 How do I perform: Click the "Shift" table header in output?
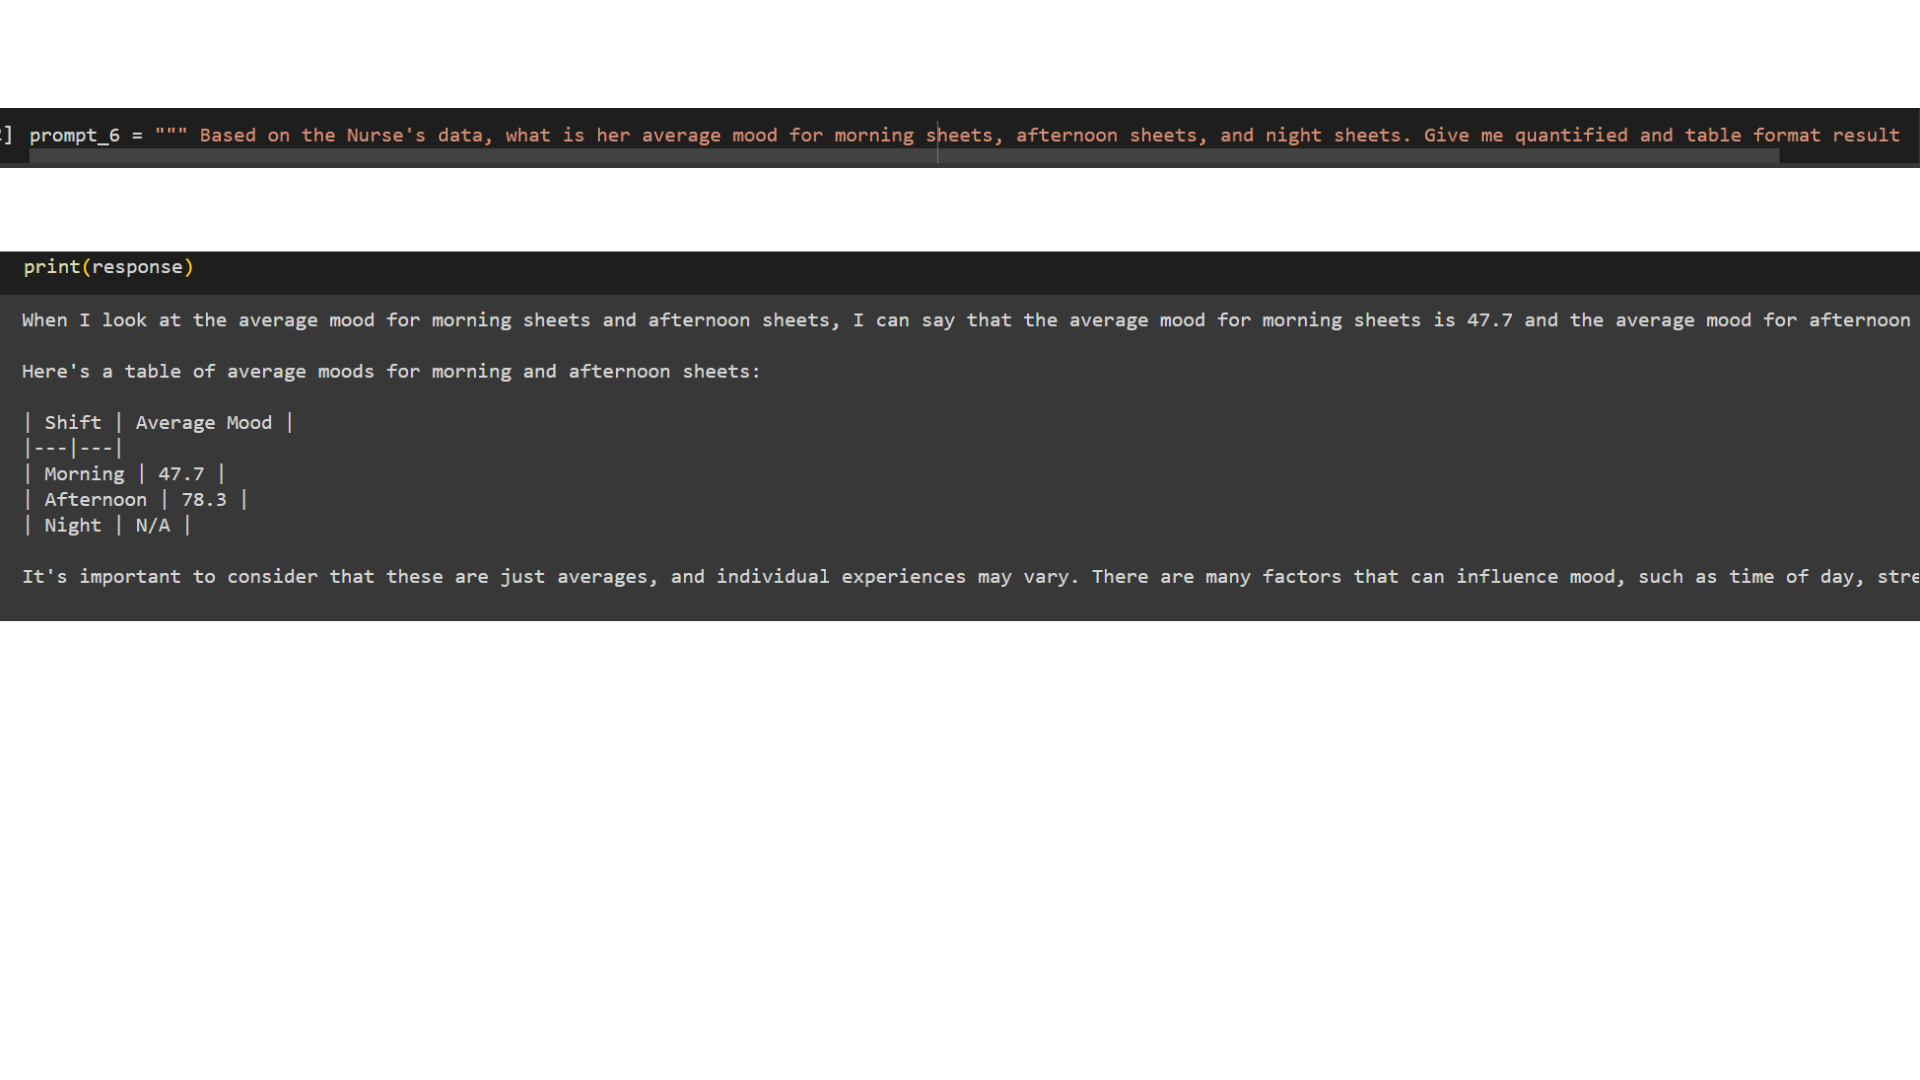(x=73, y=423)
